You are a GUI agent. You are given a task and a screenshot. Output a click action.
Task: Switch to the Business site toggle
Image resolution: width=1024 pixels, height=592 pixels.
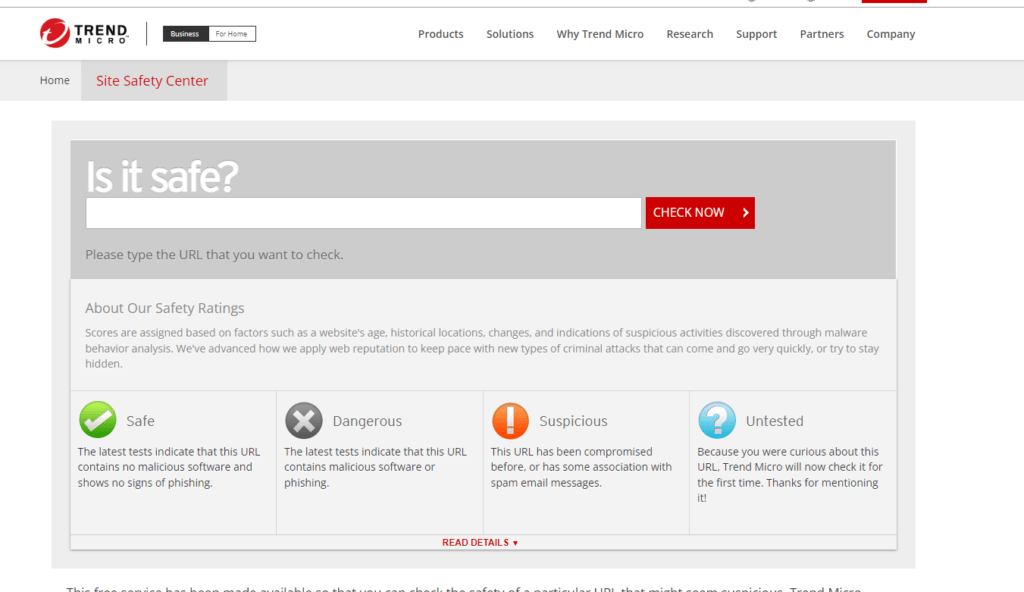185,34
